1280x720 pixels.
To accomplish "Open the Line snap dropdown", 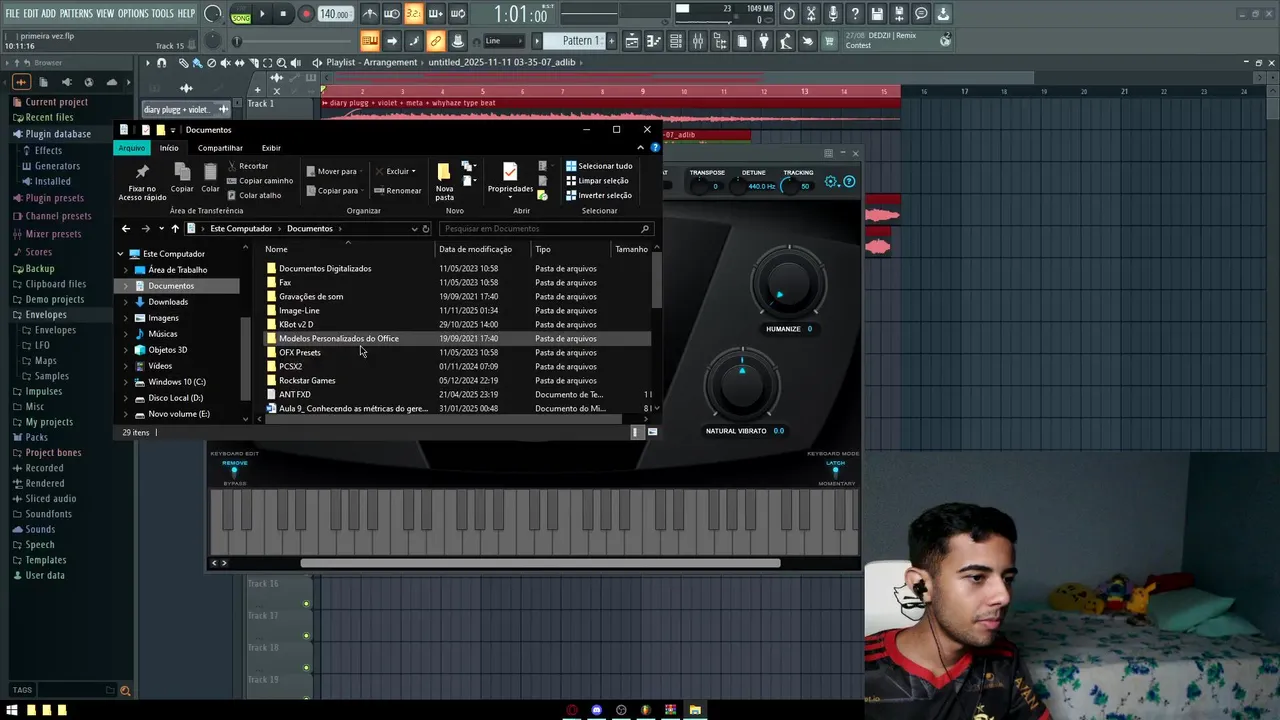I will click(x=505, y=41).
